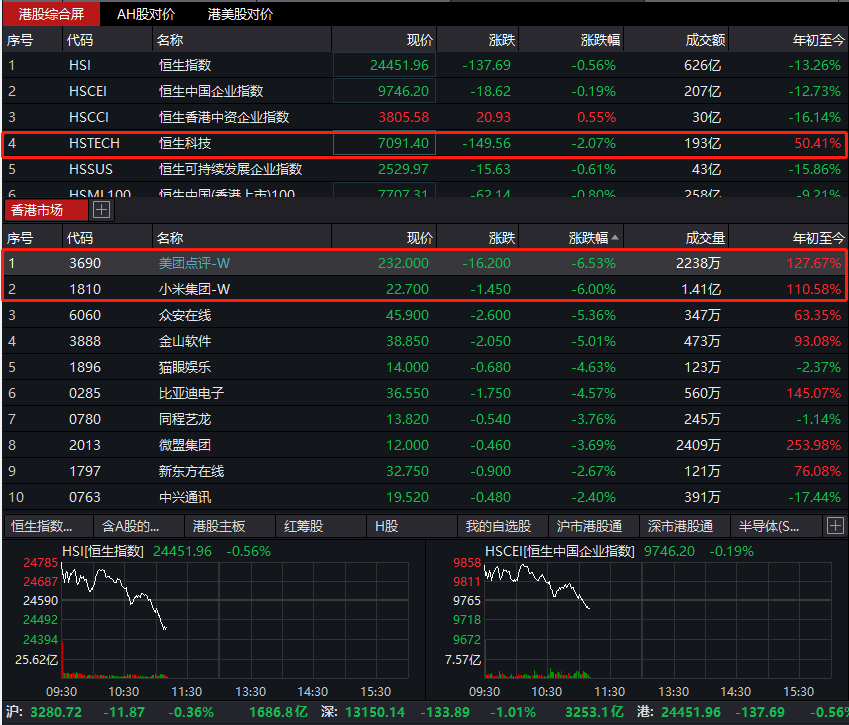
Task: Open the 深市港股通 tab
Action: click(x=684, y=526)
